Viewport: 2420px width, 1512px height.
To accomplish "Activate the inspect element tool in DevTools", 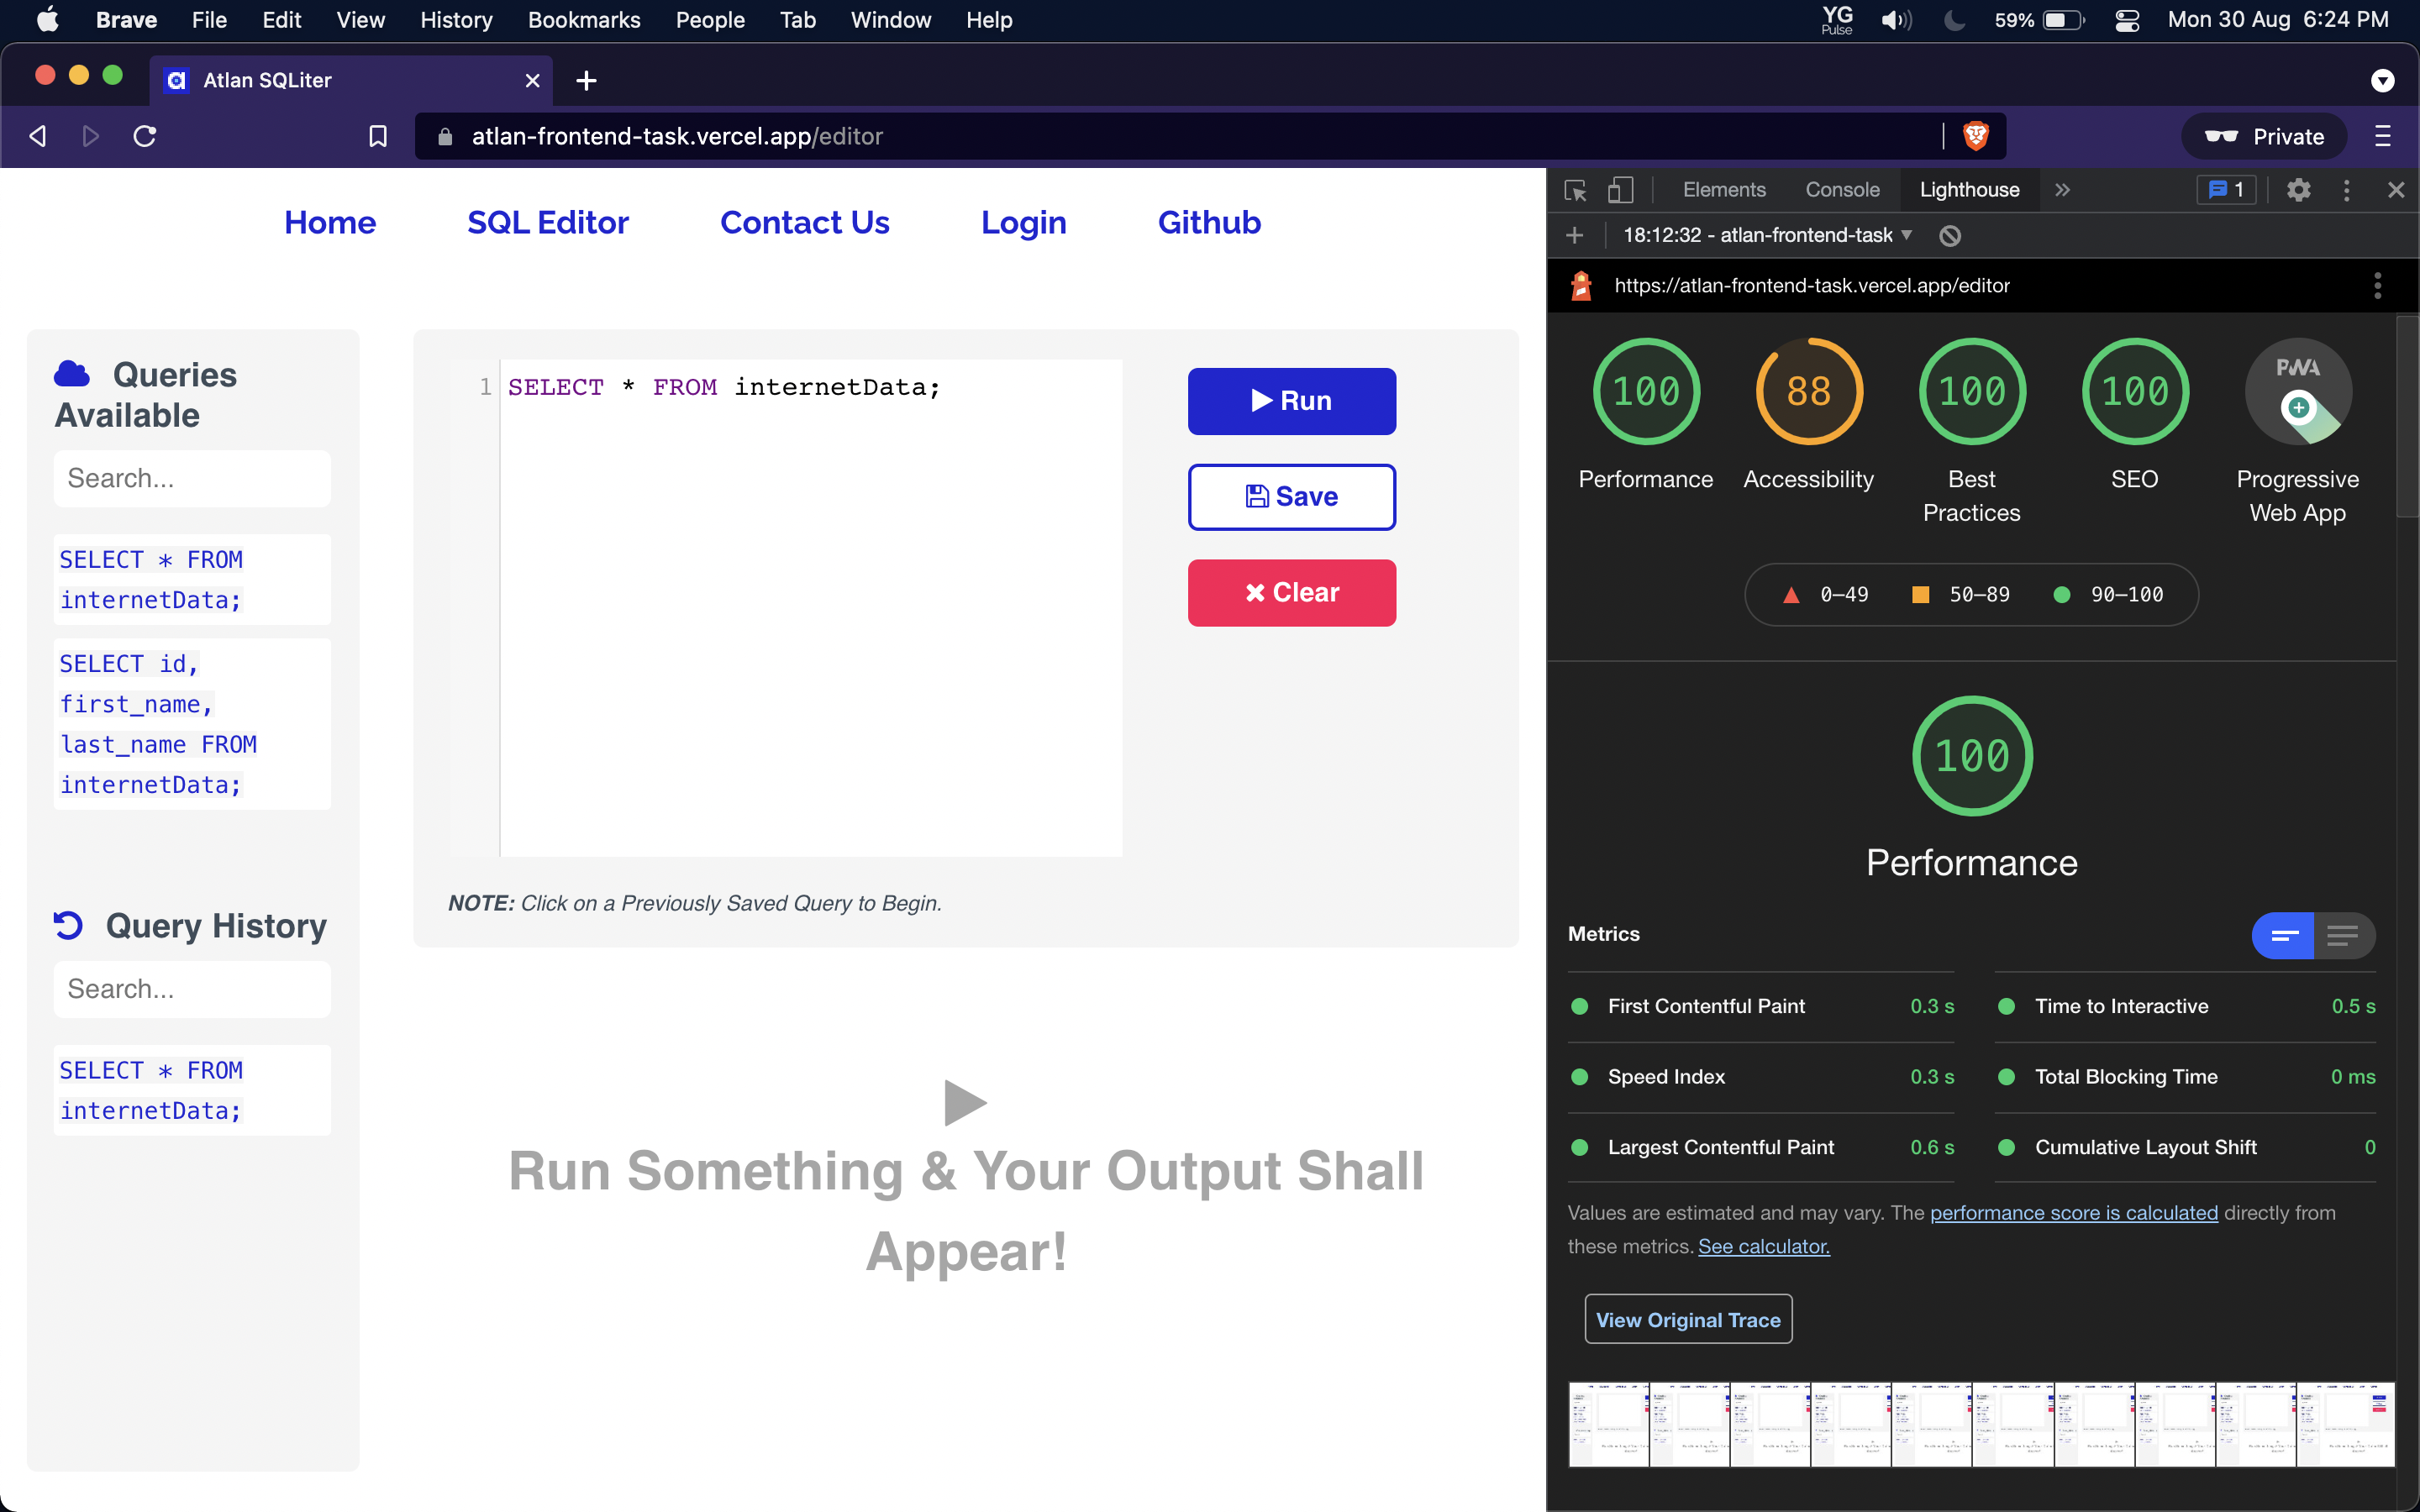I will click(x=1575, y=190).
